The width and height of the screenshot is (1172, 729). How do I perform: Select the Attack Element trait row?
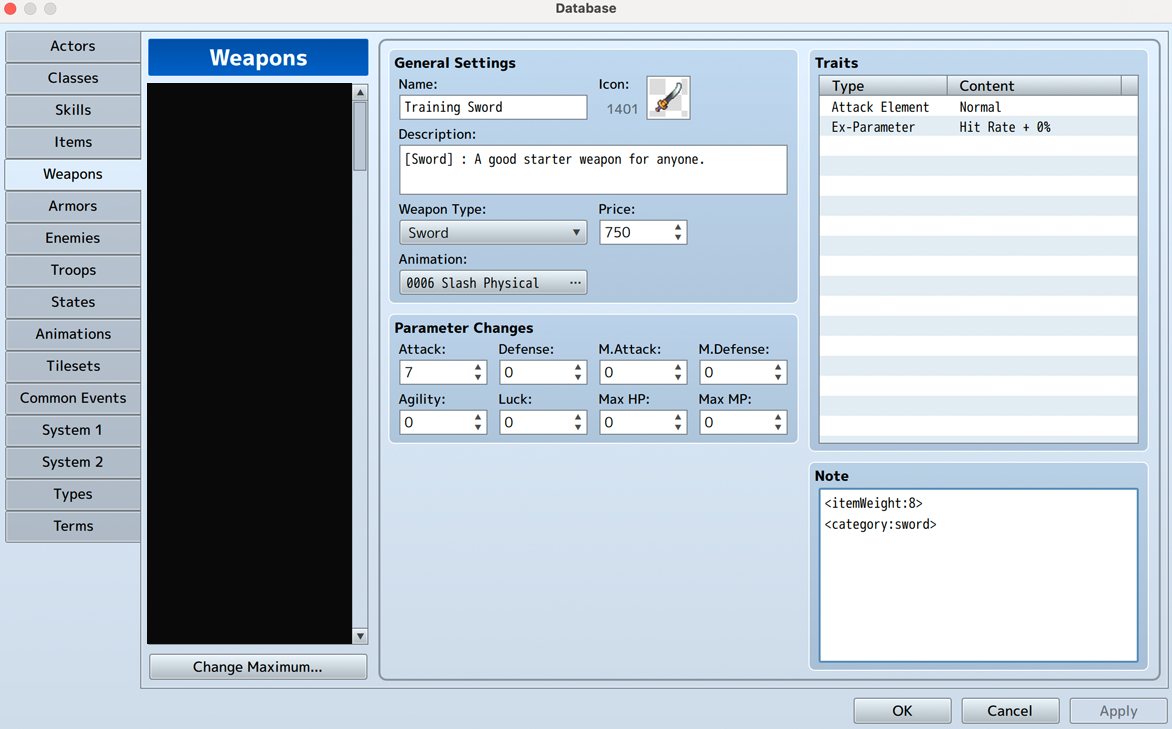tap(978, 107)
